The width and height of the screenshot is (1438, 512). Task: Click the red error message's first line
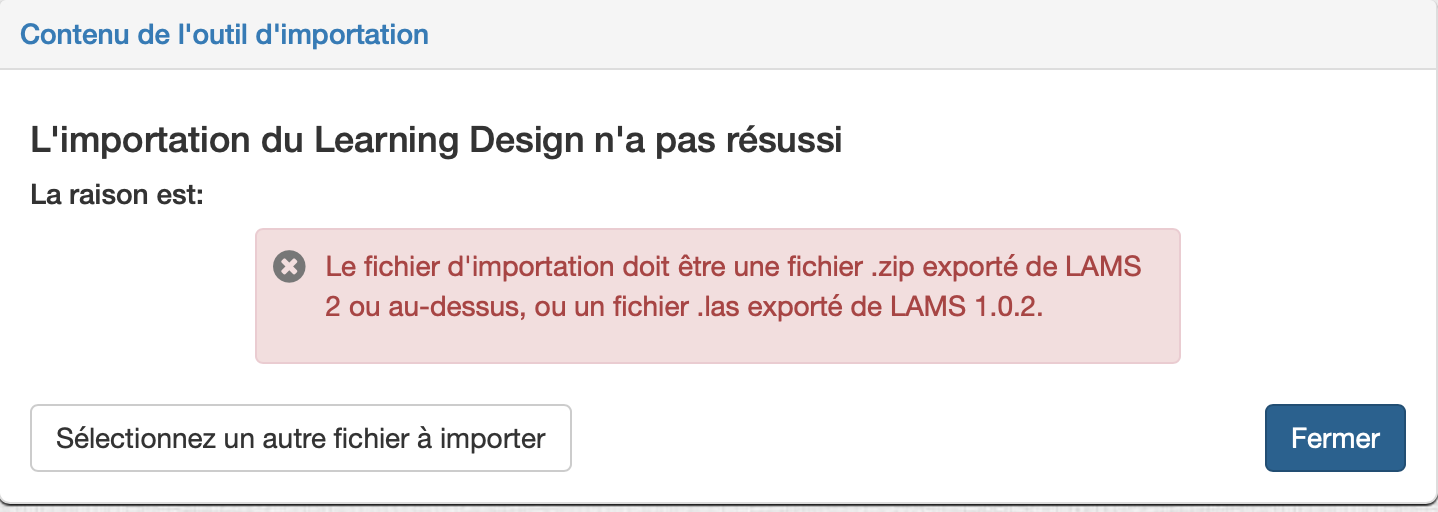(733, 267)
